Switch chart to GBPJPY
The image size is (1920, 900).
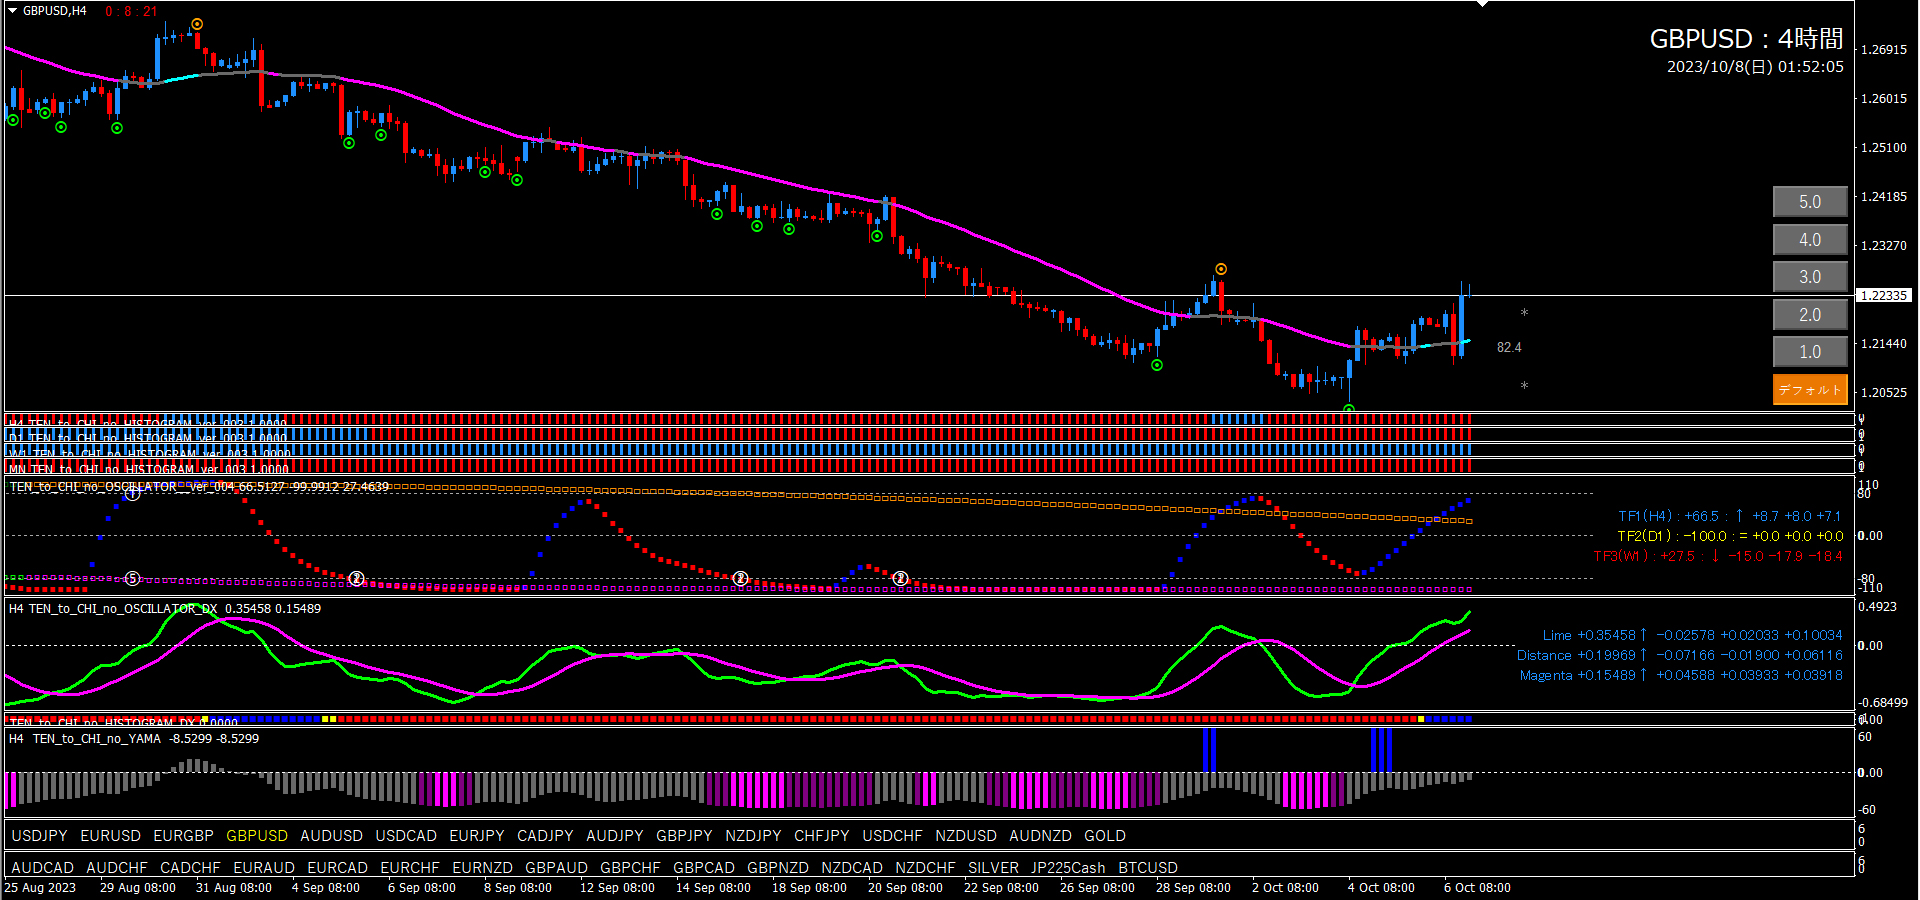coord(684,836)
